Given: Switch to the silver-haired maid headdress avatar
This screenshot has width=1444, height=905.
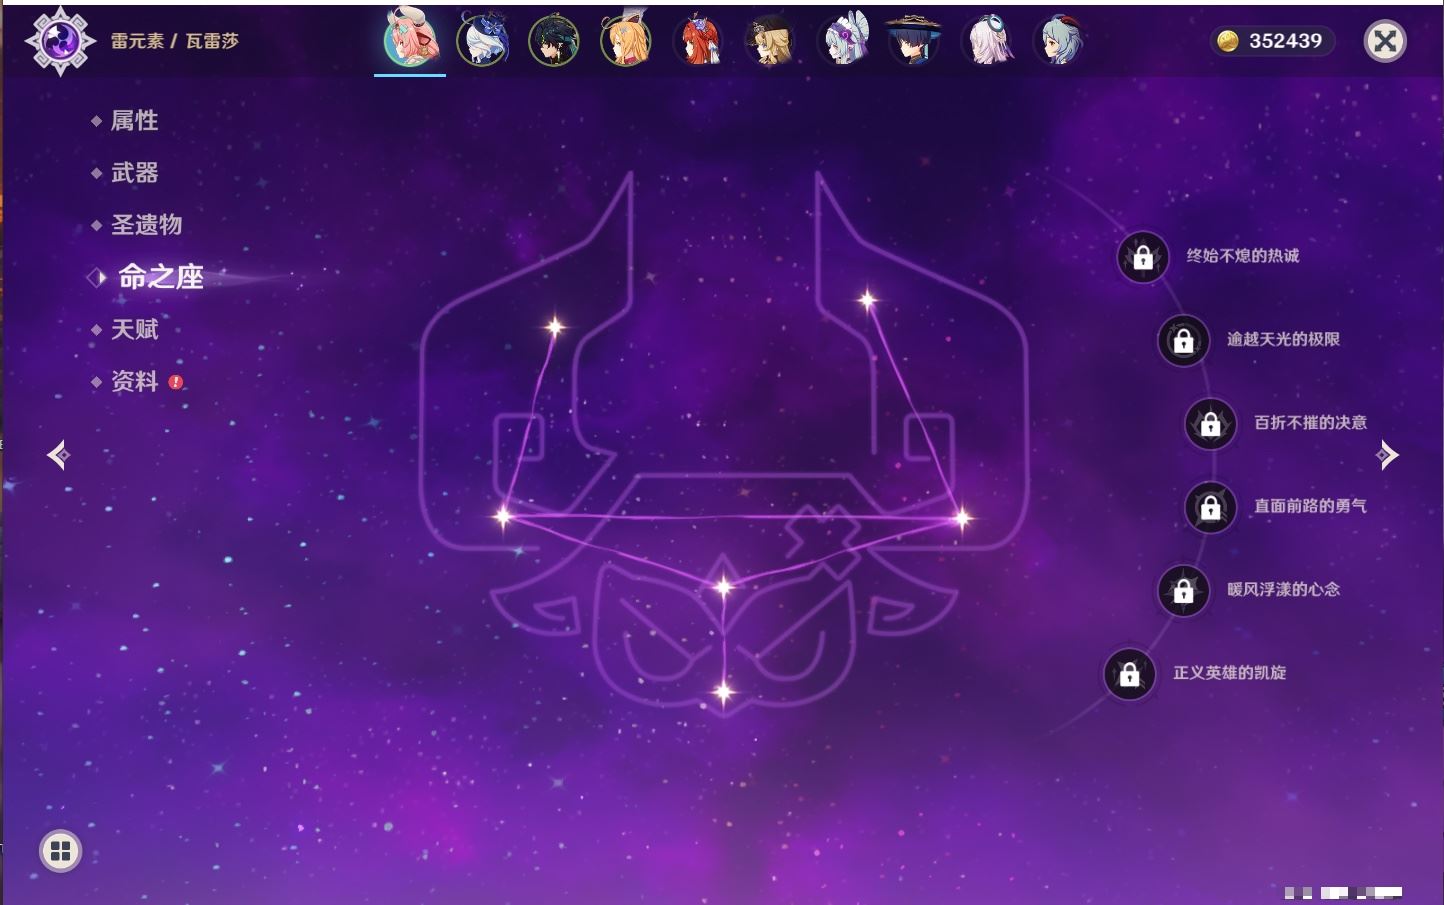Looking at the screenshot, I should point(843,41).
